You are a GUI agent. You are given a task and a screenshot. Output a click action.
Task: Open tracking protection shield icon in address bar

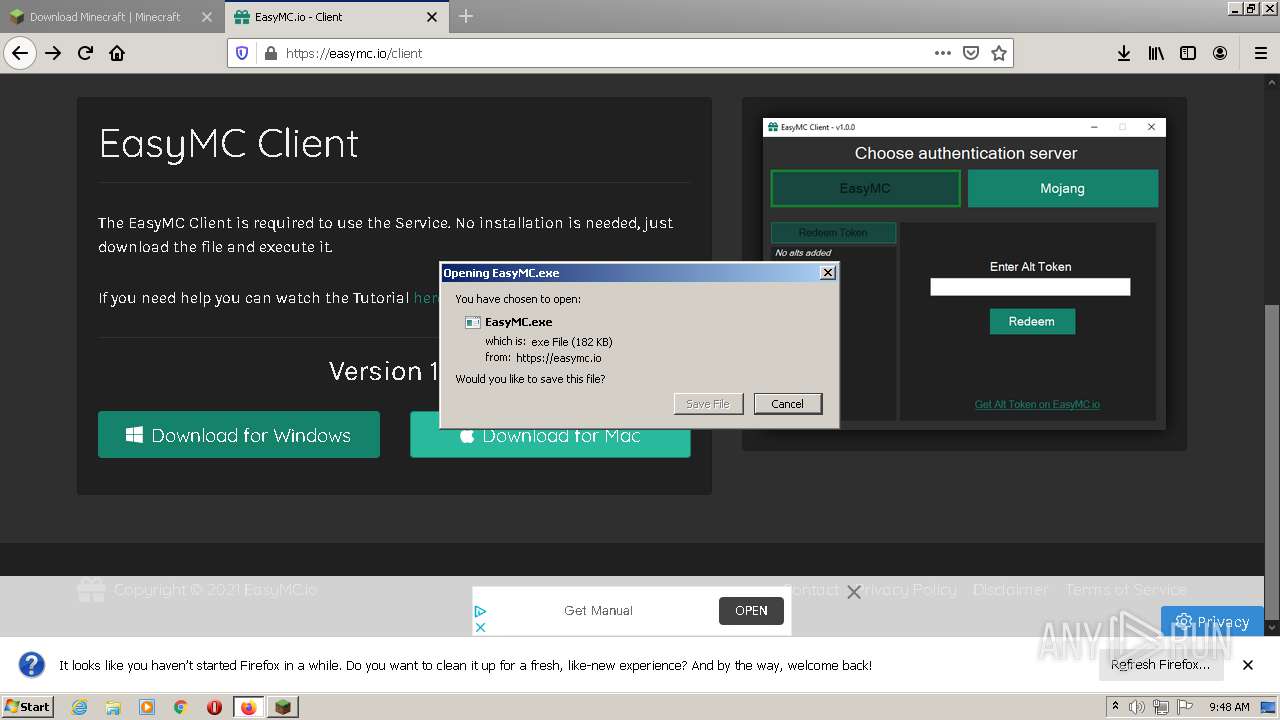pos(242,53)
